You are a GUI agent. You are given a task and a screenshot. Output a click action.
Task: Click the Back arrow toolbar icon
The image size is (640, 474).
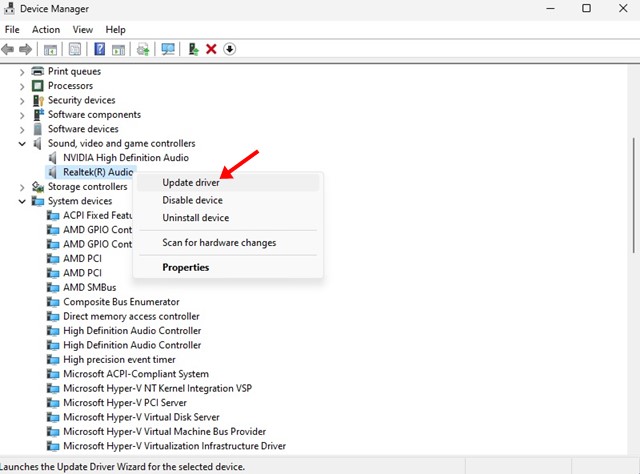click(9, 49)
